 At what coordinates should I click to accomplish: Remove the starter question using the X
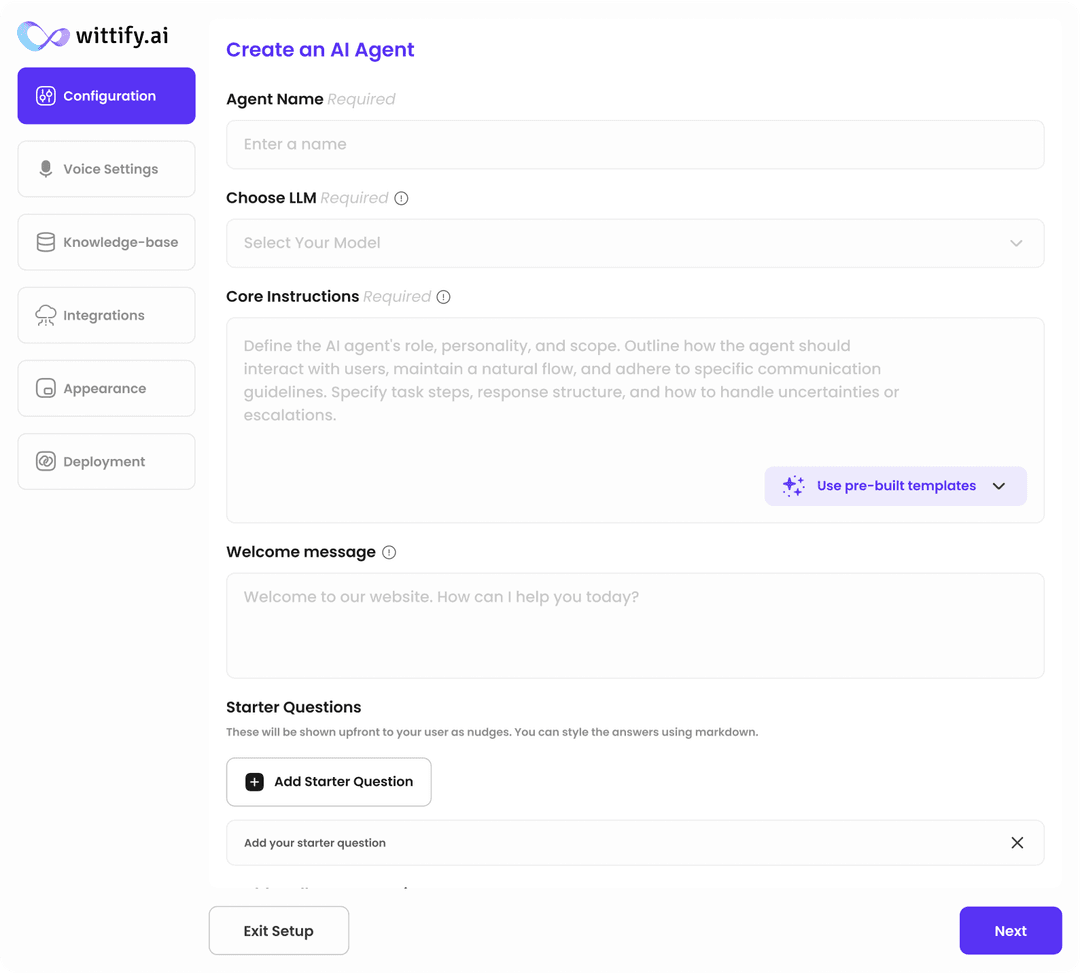click(1017, 842)
